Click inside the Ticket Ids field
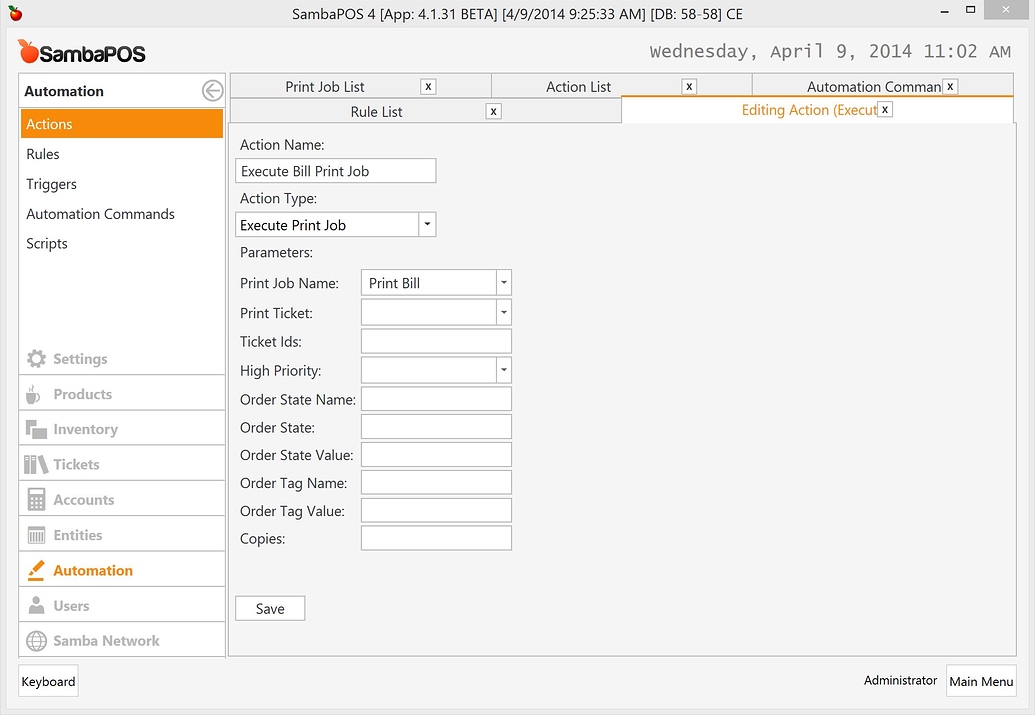 tap(435, 340)
